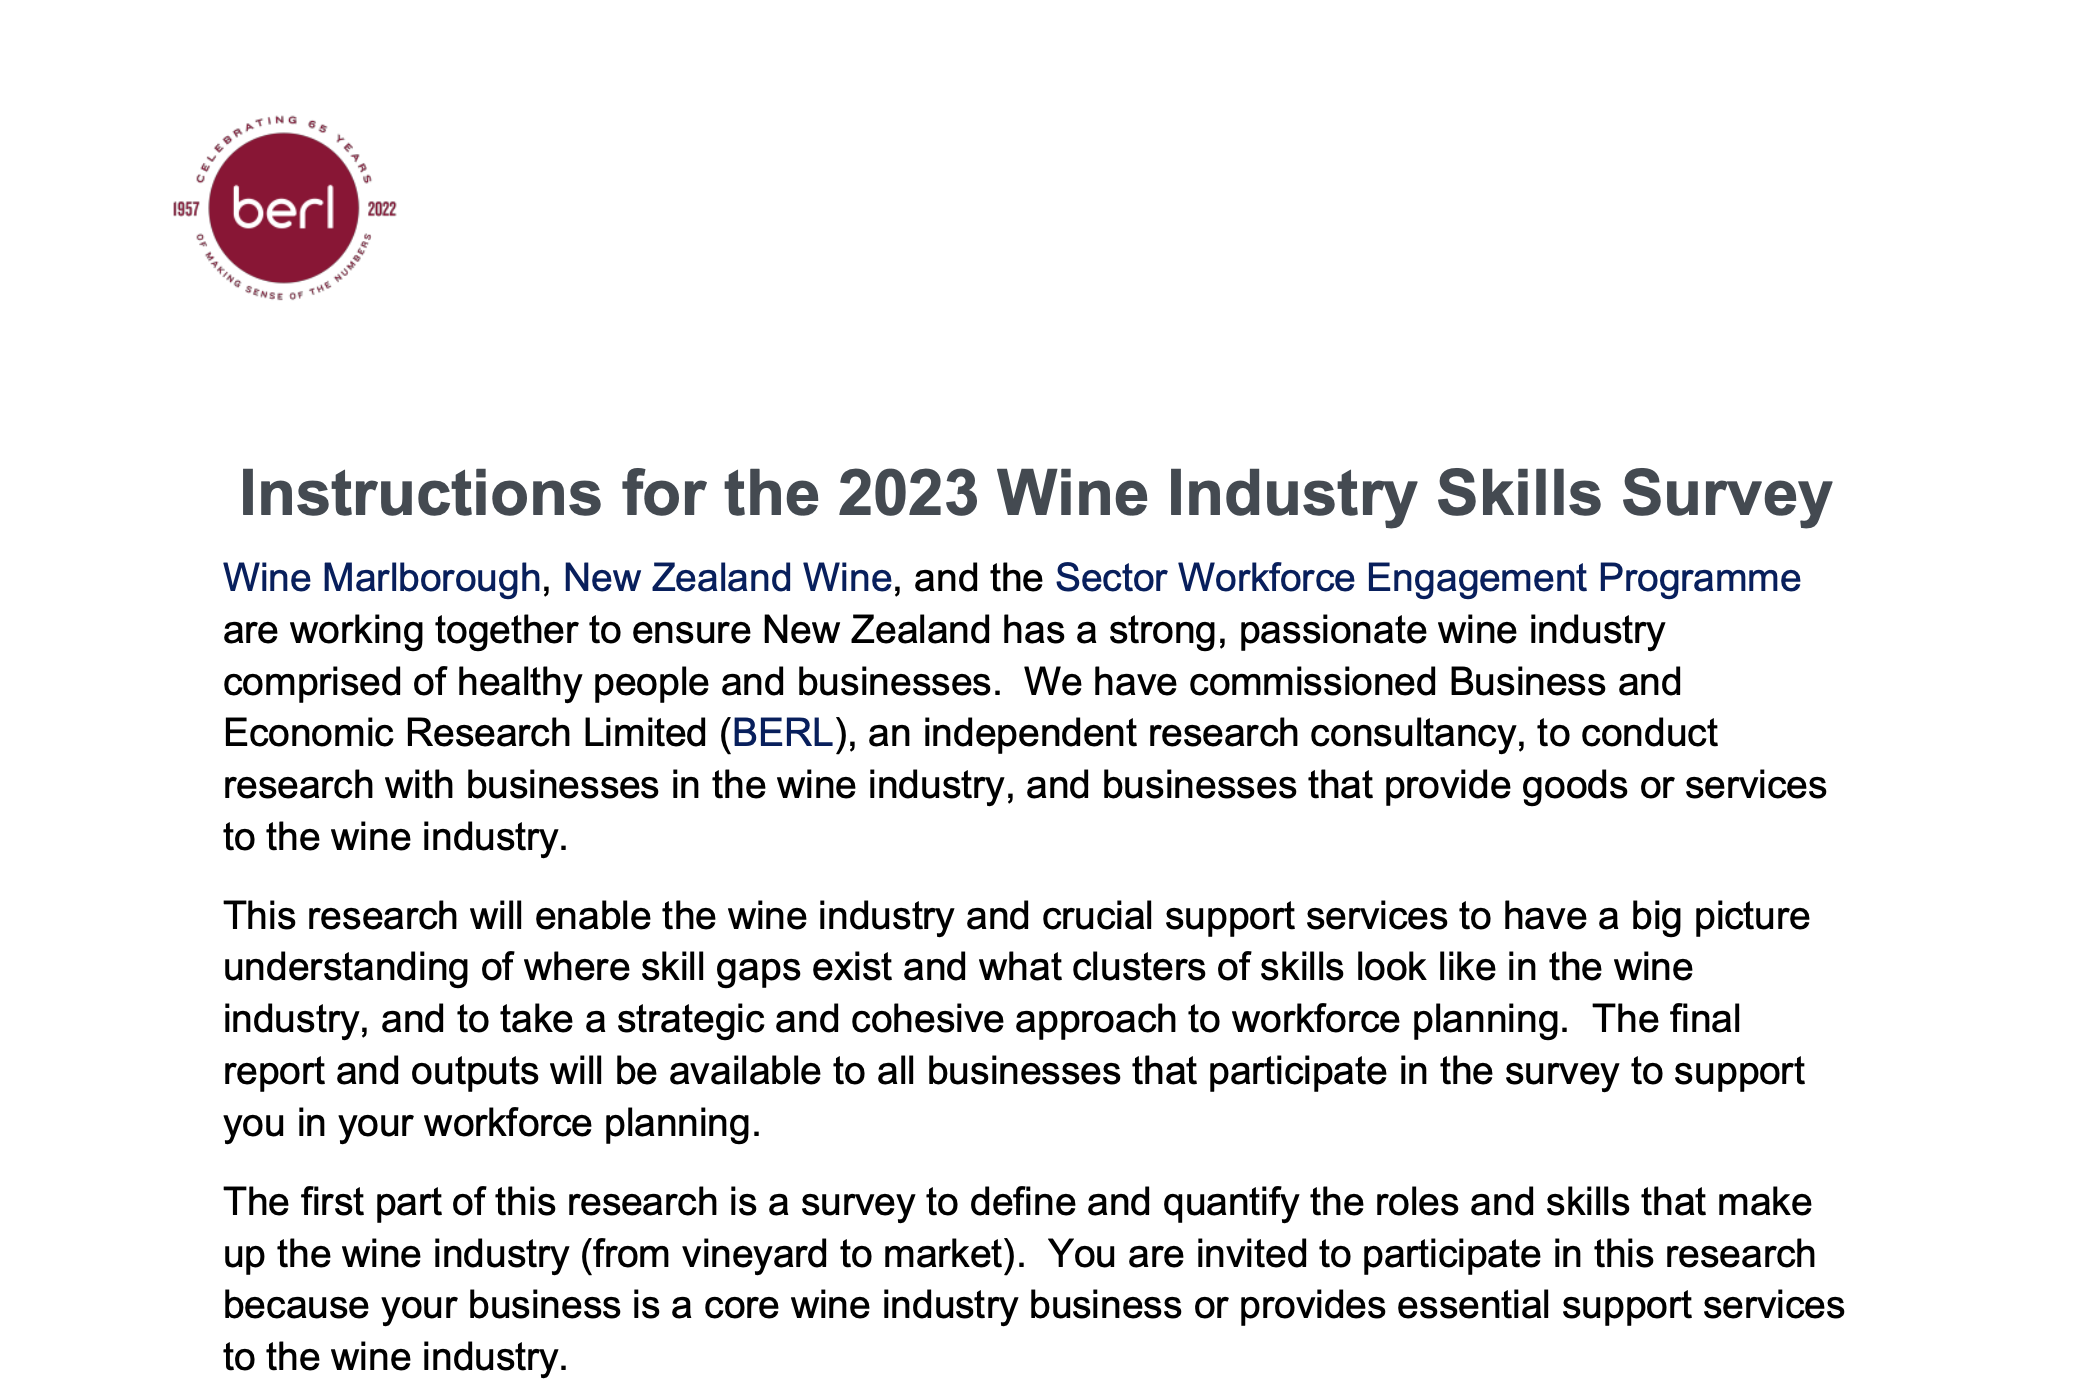Select the Instructions for the 2023 heading
Image resolution: width=2080 pixels, height=1394 pixels.
(1036, 493)
